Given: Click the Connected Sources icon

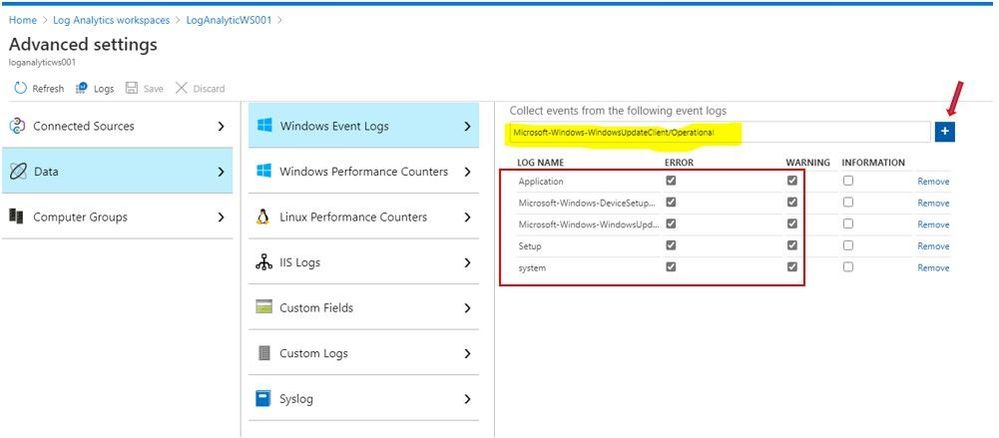Looking at the screenshot, I should click(17, 126).
